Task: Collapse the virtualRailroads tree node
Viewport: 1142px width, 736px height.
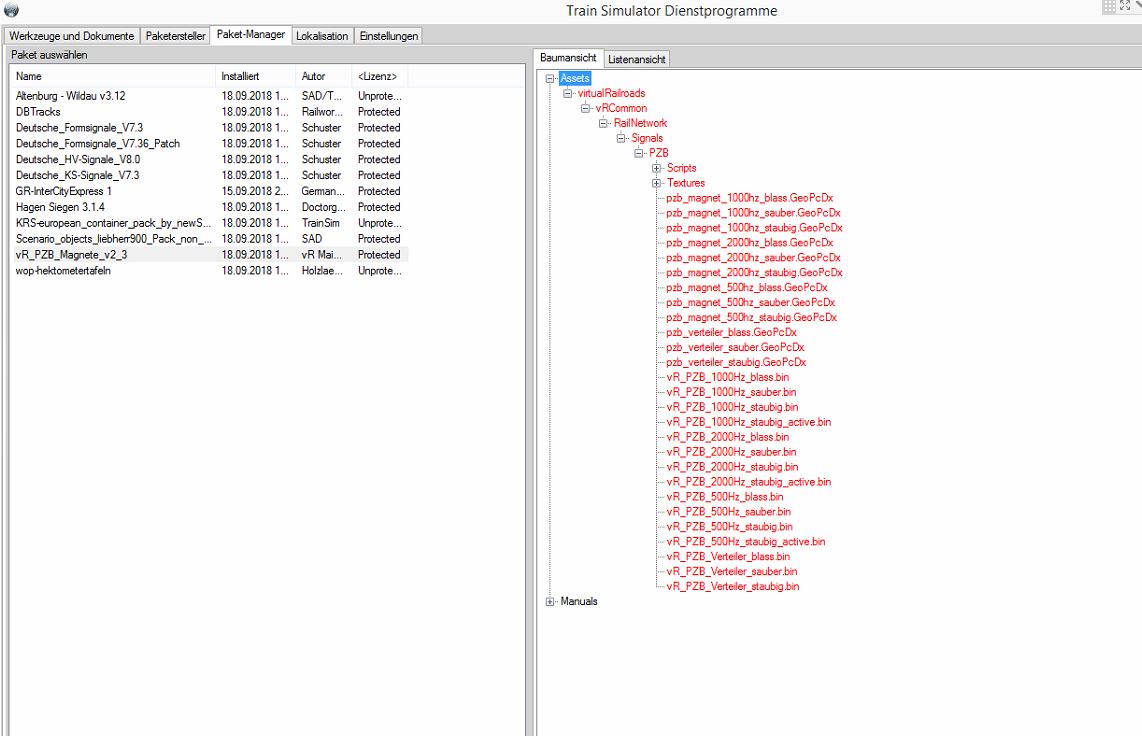Action: pos(567,93)
